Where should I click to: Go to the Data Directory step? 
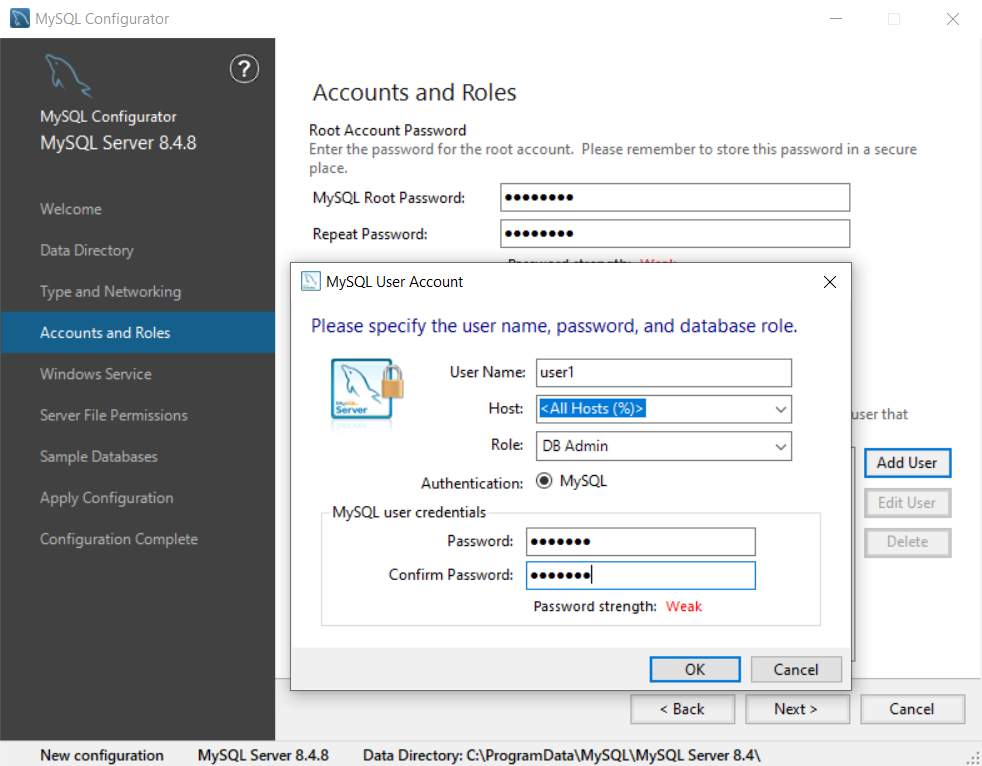click(x=87, y=251)
